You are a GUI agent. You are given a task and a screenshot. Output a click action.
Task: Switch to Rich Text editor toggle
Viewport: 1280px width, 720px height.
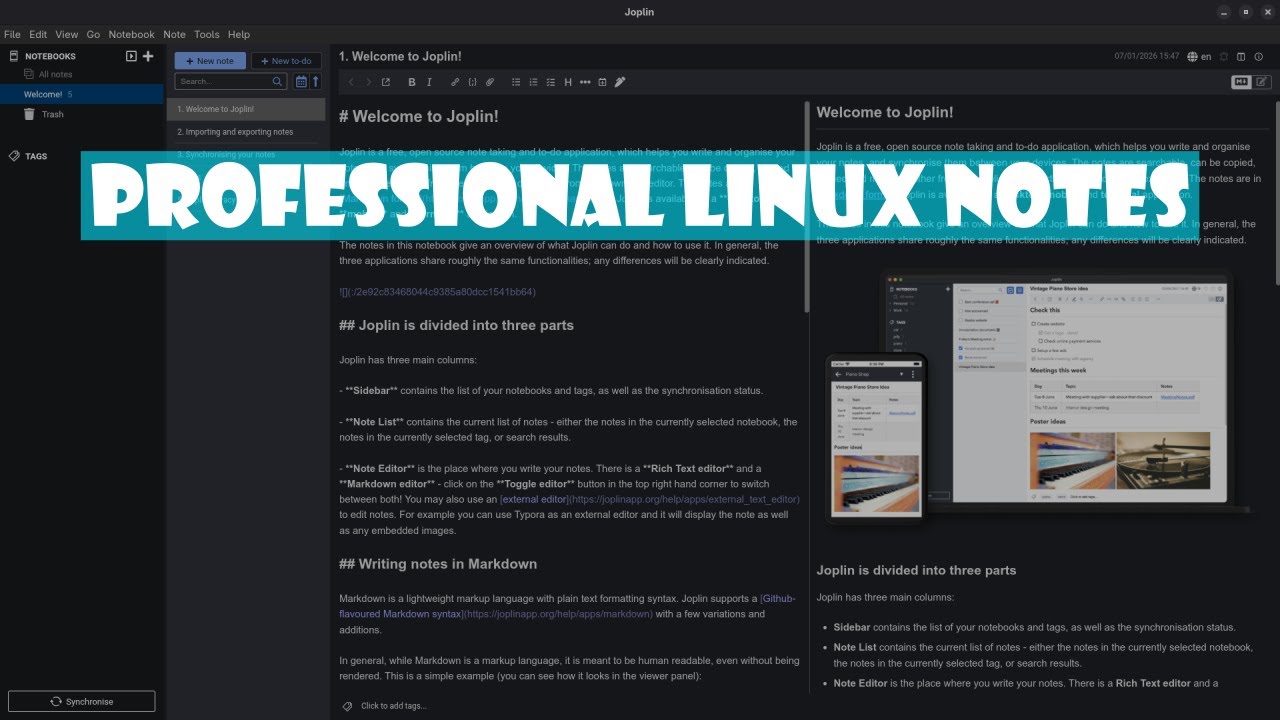point(1262,82)
